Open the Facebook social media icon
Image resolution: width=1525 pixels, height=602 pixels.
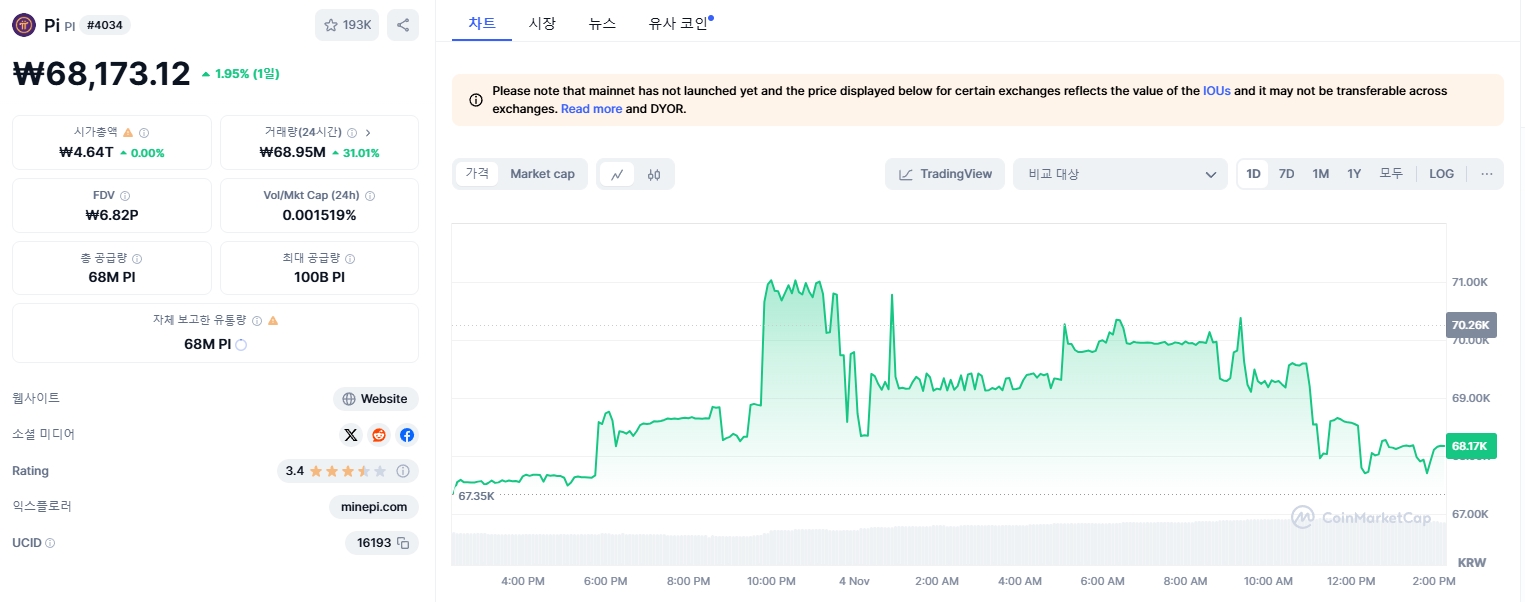[407, 435]
